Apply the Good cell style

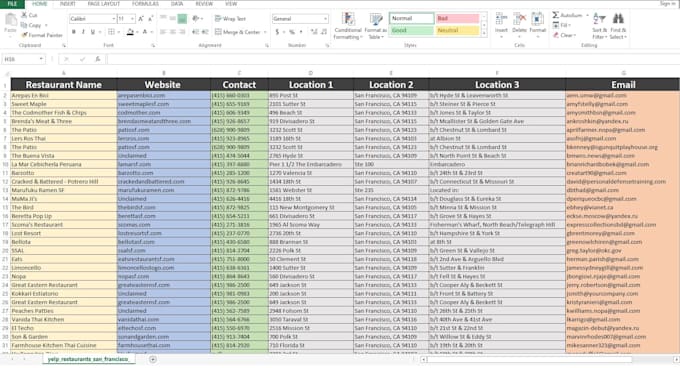tap(412, 30)
